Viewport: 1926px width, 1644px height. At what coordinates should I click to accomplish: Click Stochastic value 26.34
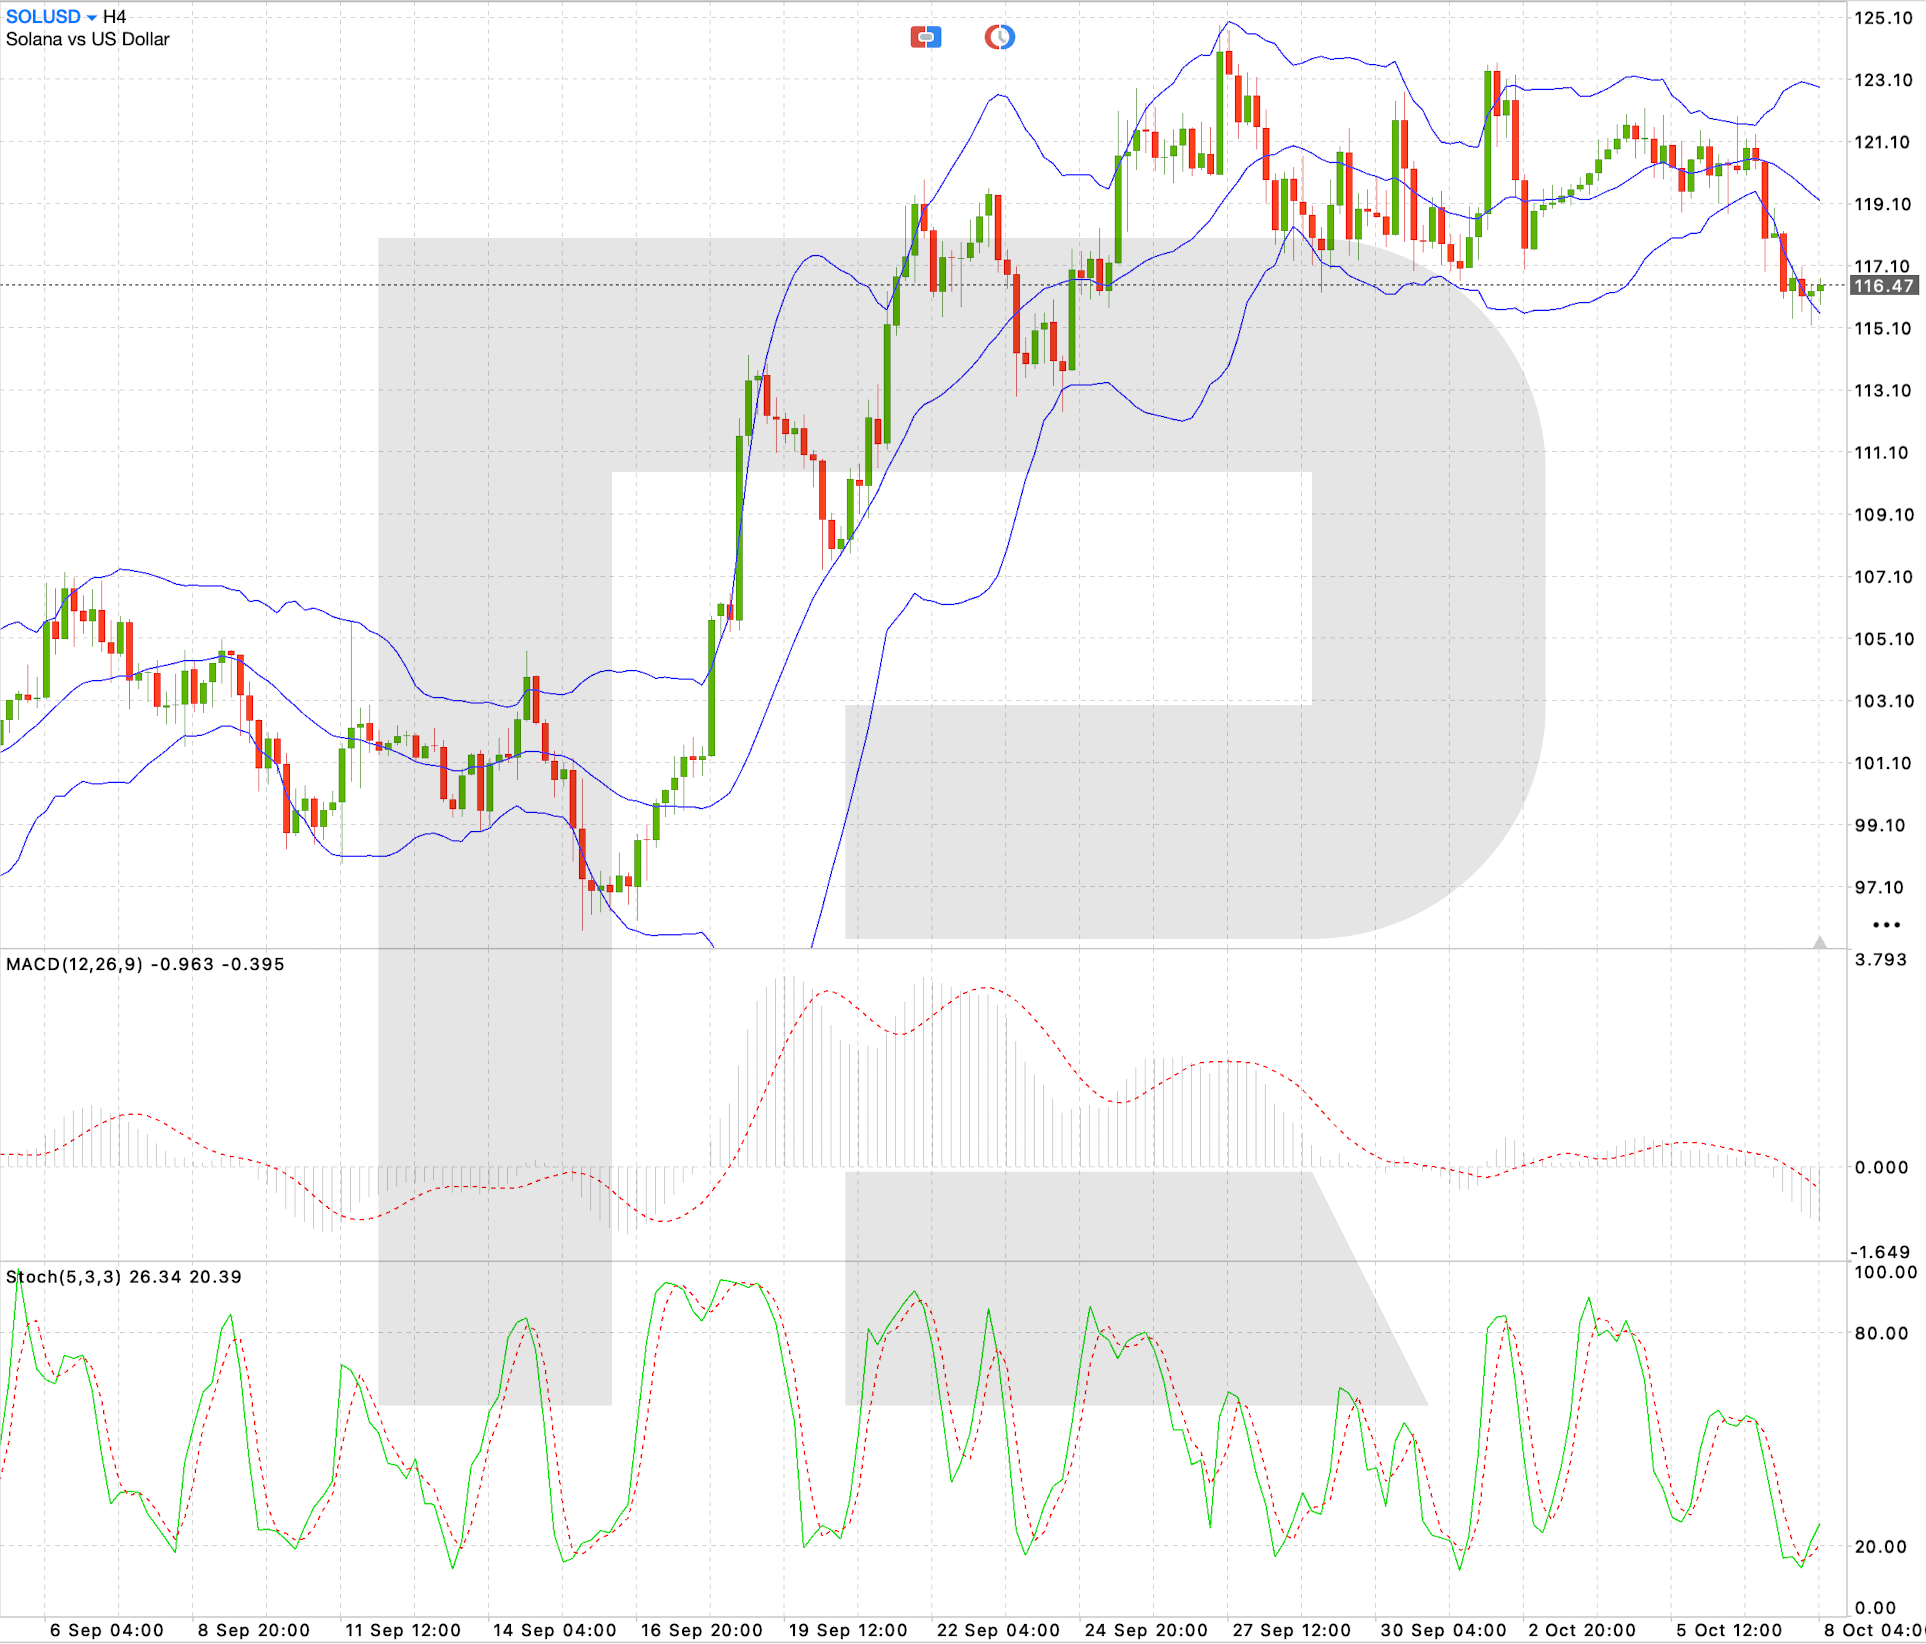[156, 1277]
